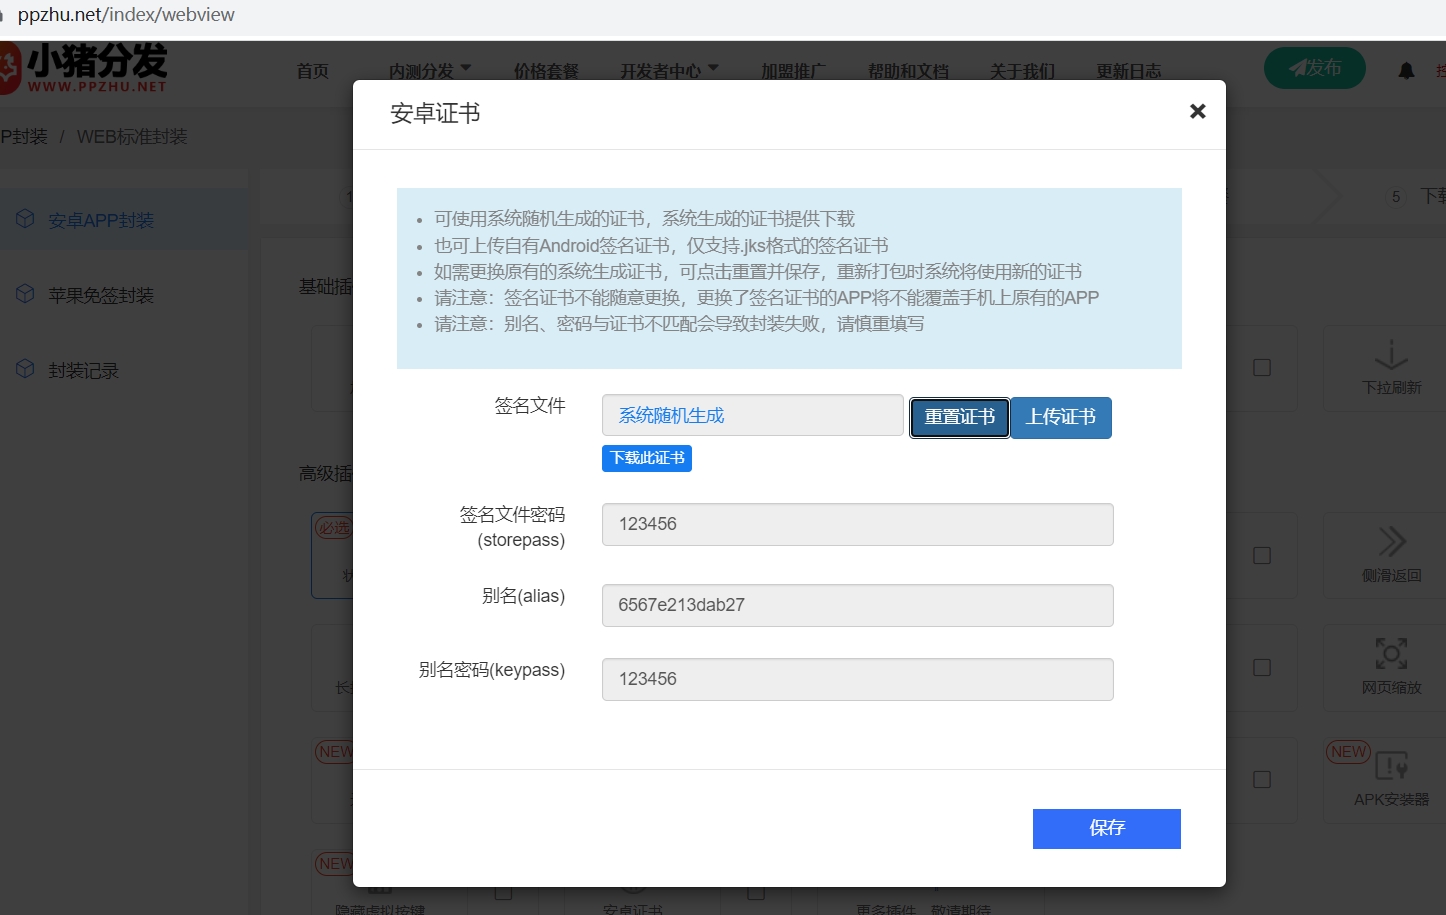
Task: Click the APK安装器 plugin icon
Action: tap(1391, 766)
